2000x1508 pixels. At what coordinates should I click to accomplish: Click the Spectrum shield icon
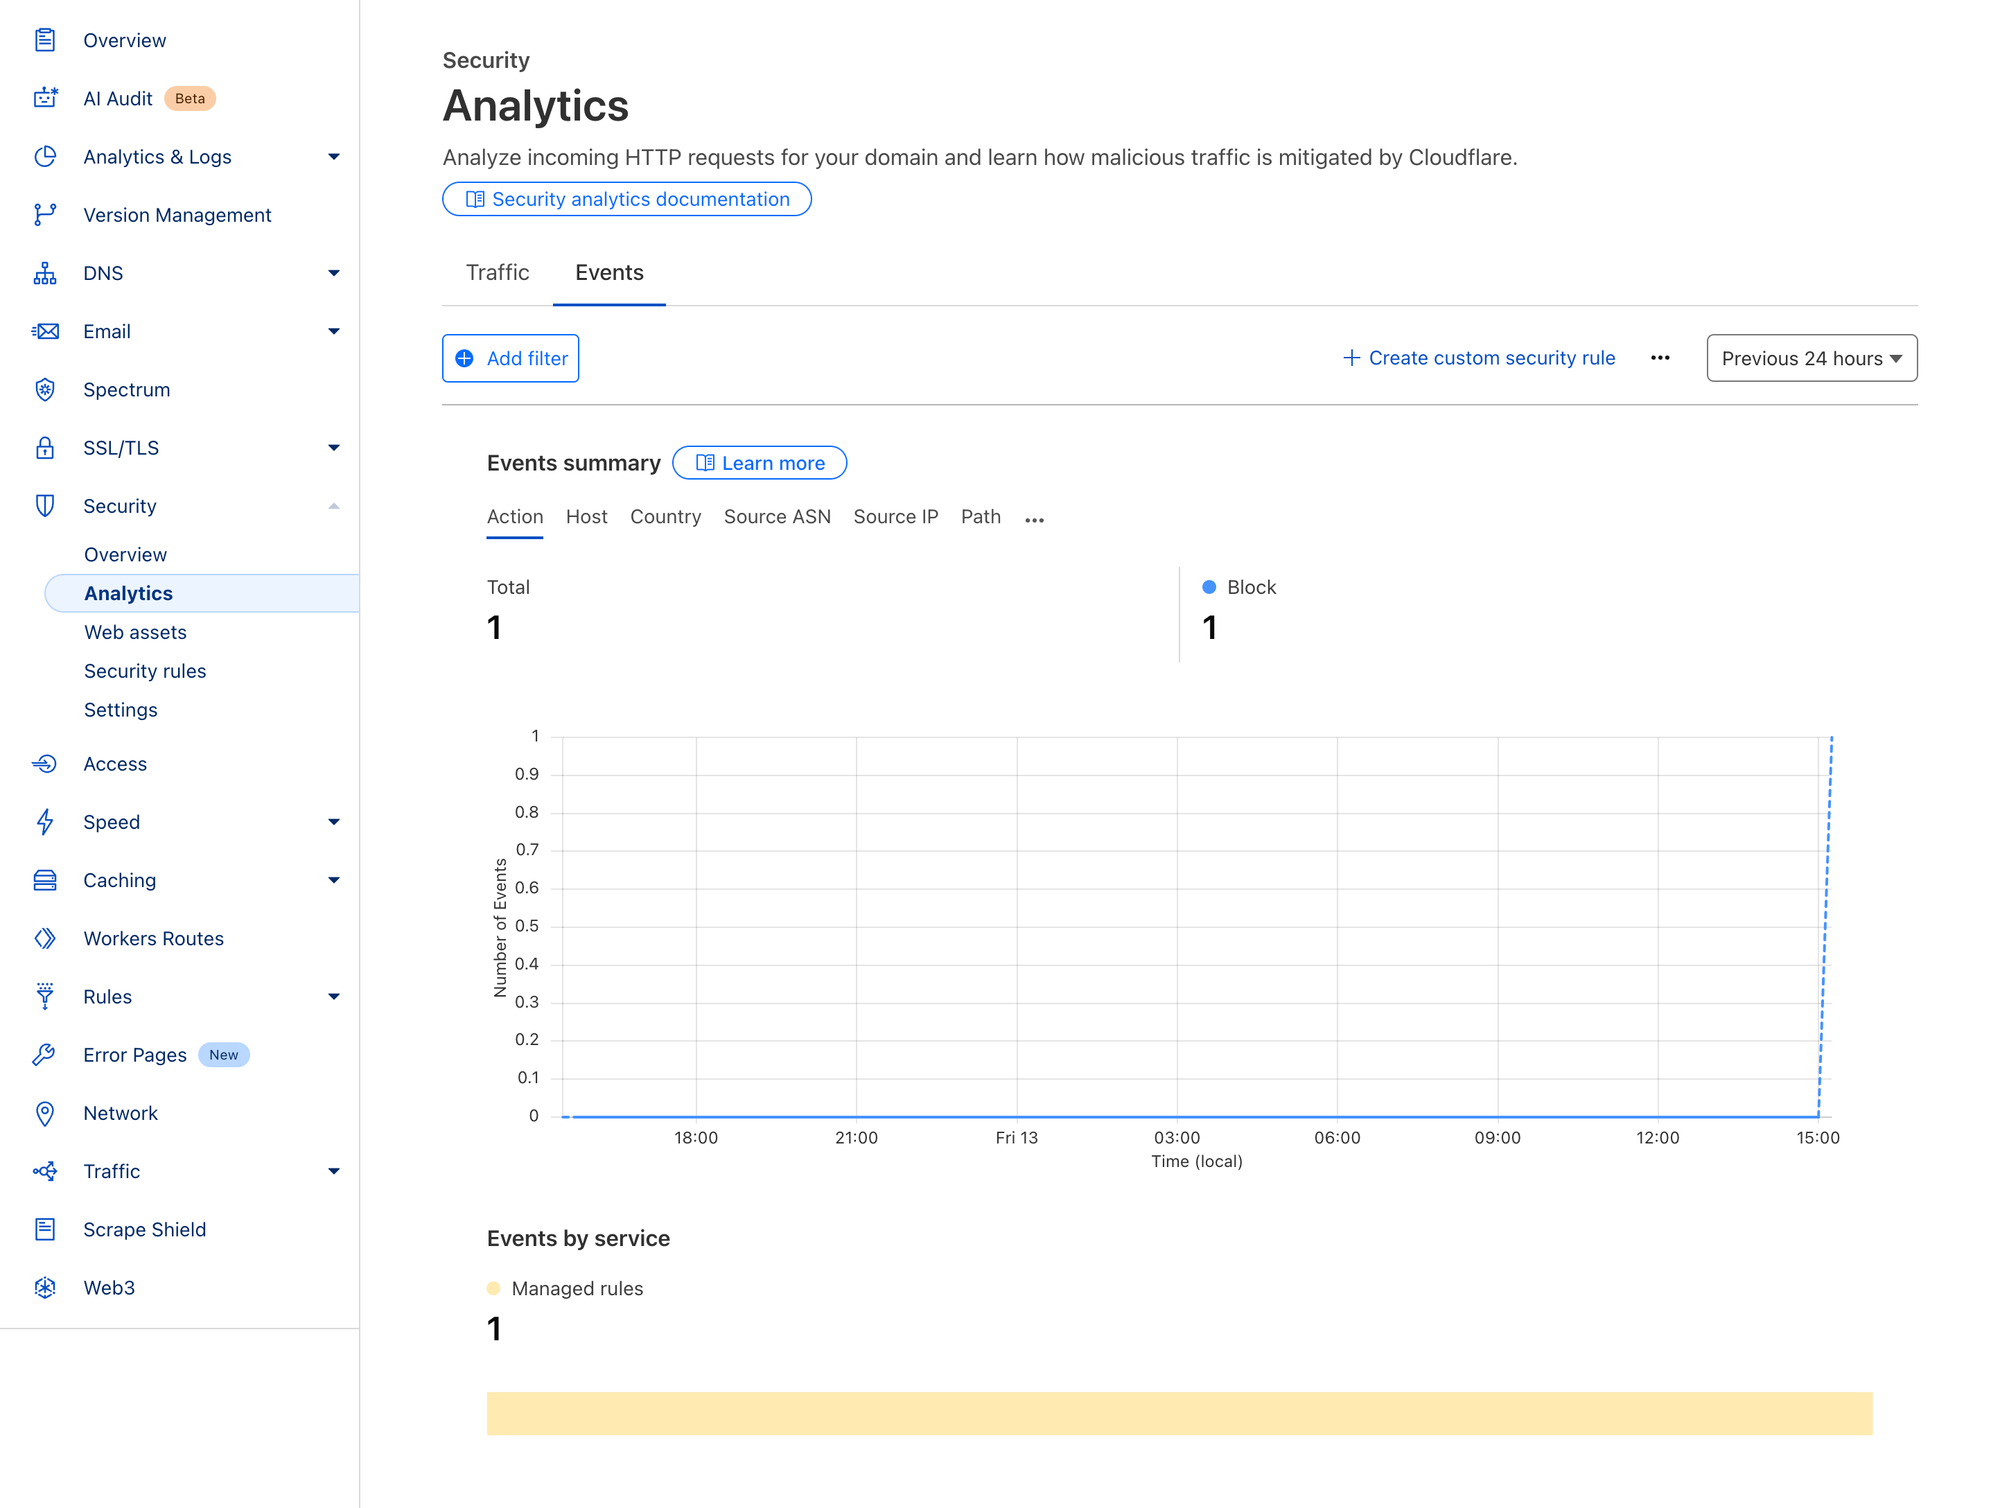45,390
